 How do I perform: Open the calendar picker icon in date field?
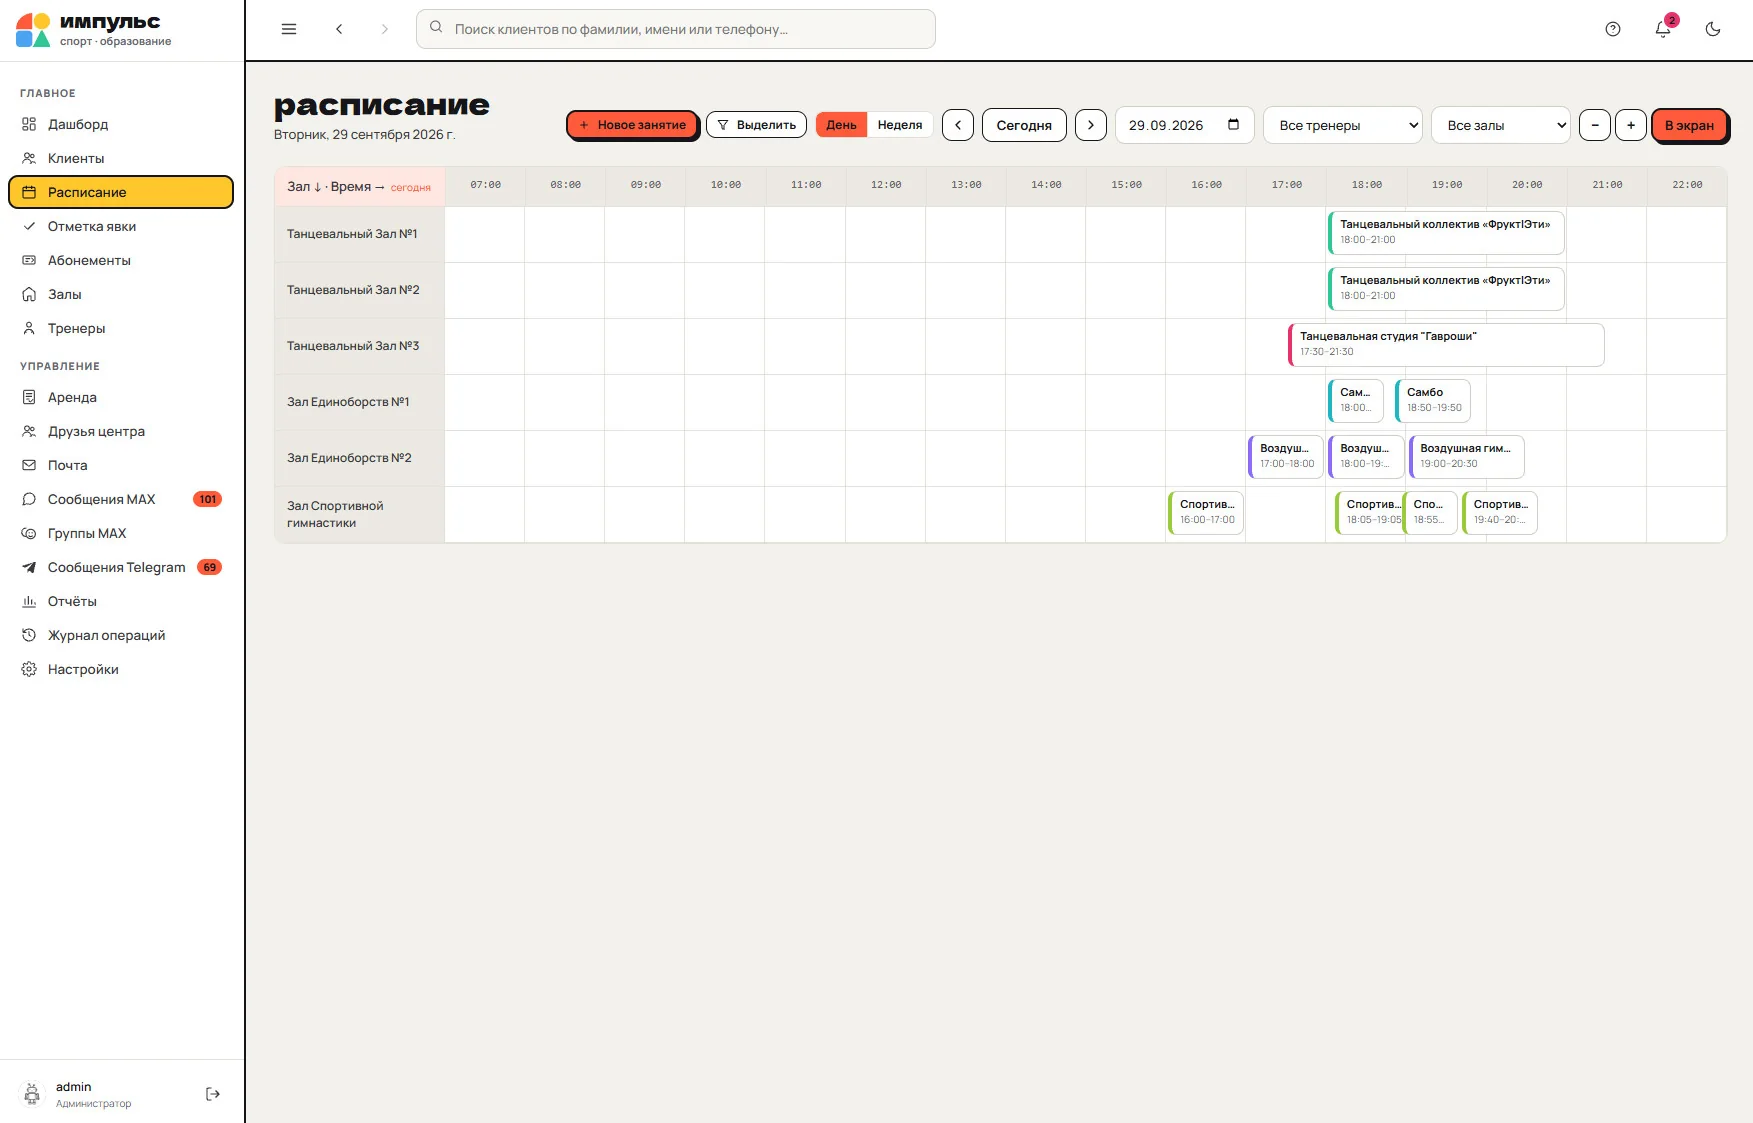(1233, 125)
